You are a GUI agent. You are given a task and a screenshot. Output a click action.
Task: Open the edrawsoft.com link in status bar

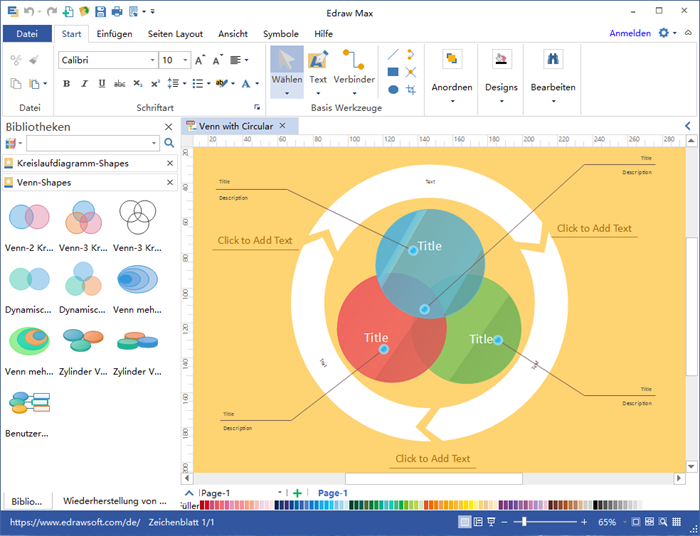[x=74, y=522]
